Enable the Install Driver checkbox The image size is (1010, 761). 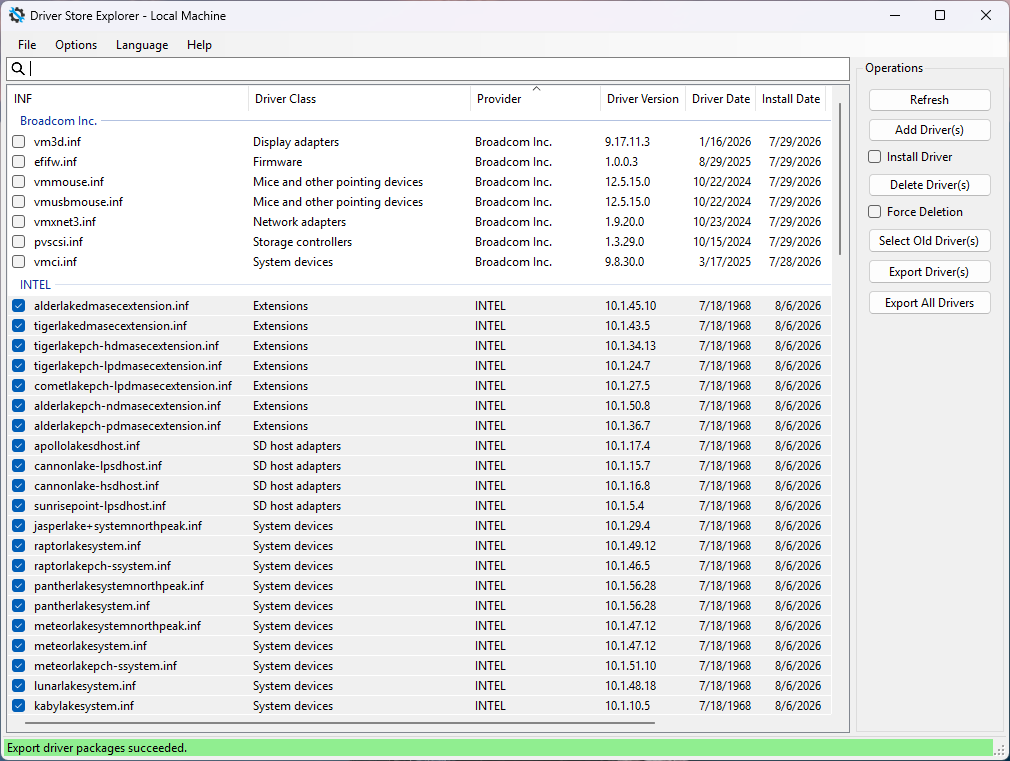[875, 157]
